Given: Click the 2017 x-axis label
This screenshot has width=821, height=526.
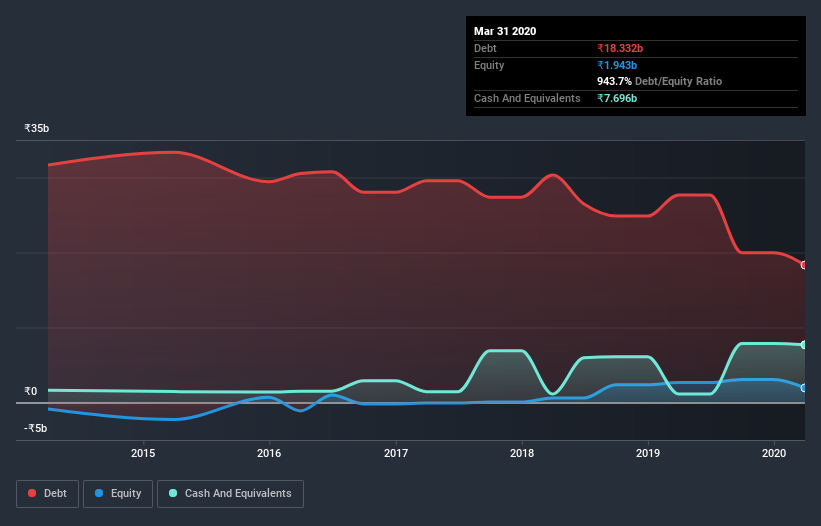Looking at the screenshot, I should (x=396, y=453).
